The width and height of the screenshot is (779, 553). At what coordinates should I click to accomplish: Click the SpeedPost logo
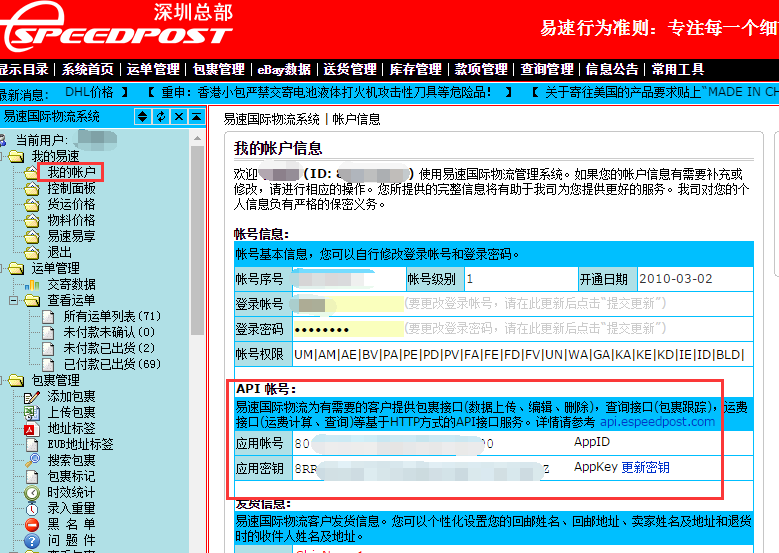point(117,27)
